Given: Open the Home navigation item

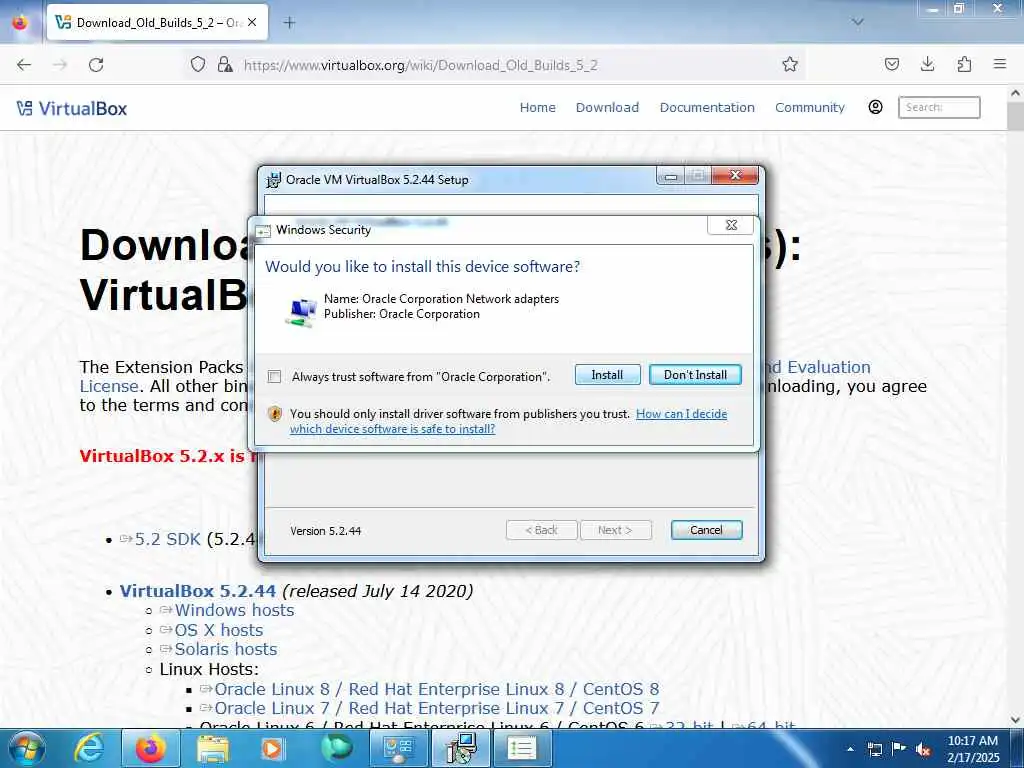Looking at the screenshot, I should click(x=537, y=108).
